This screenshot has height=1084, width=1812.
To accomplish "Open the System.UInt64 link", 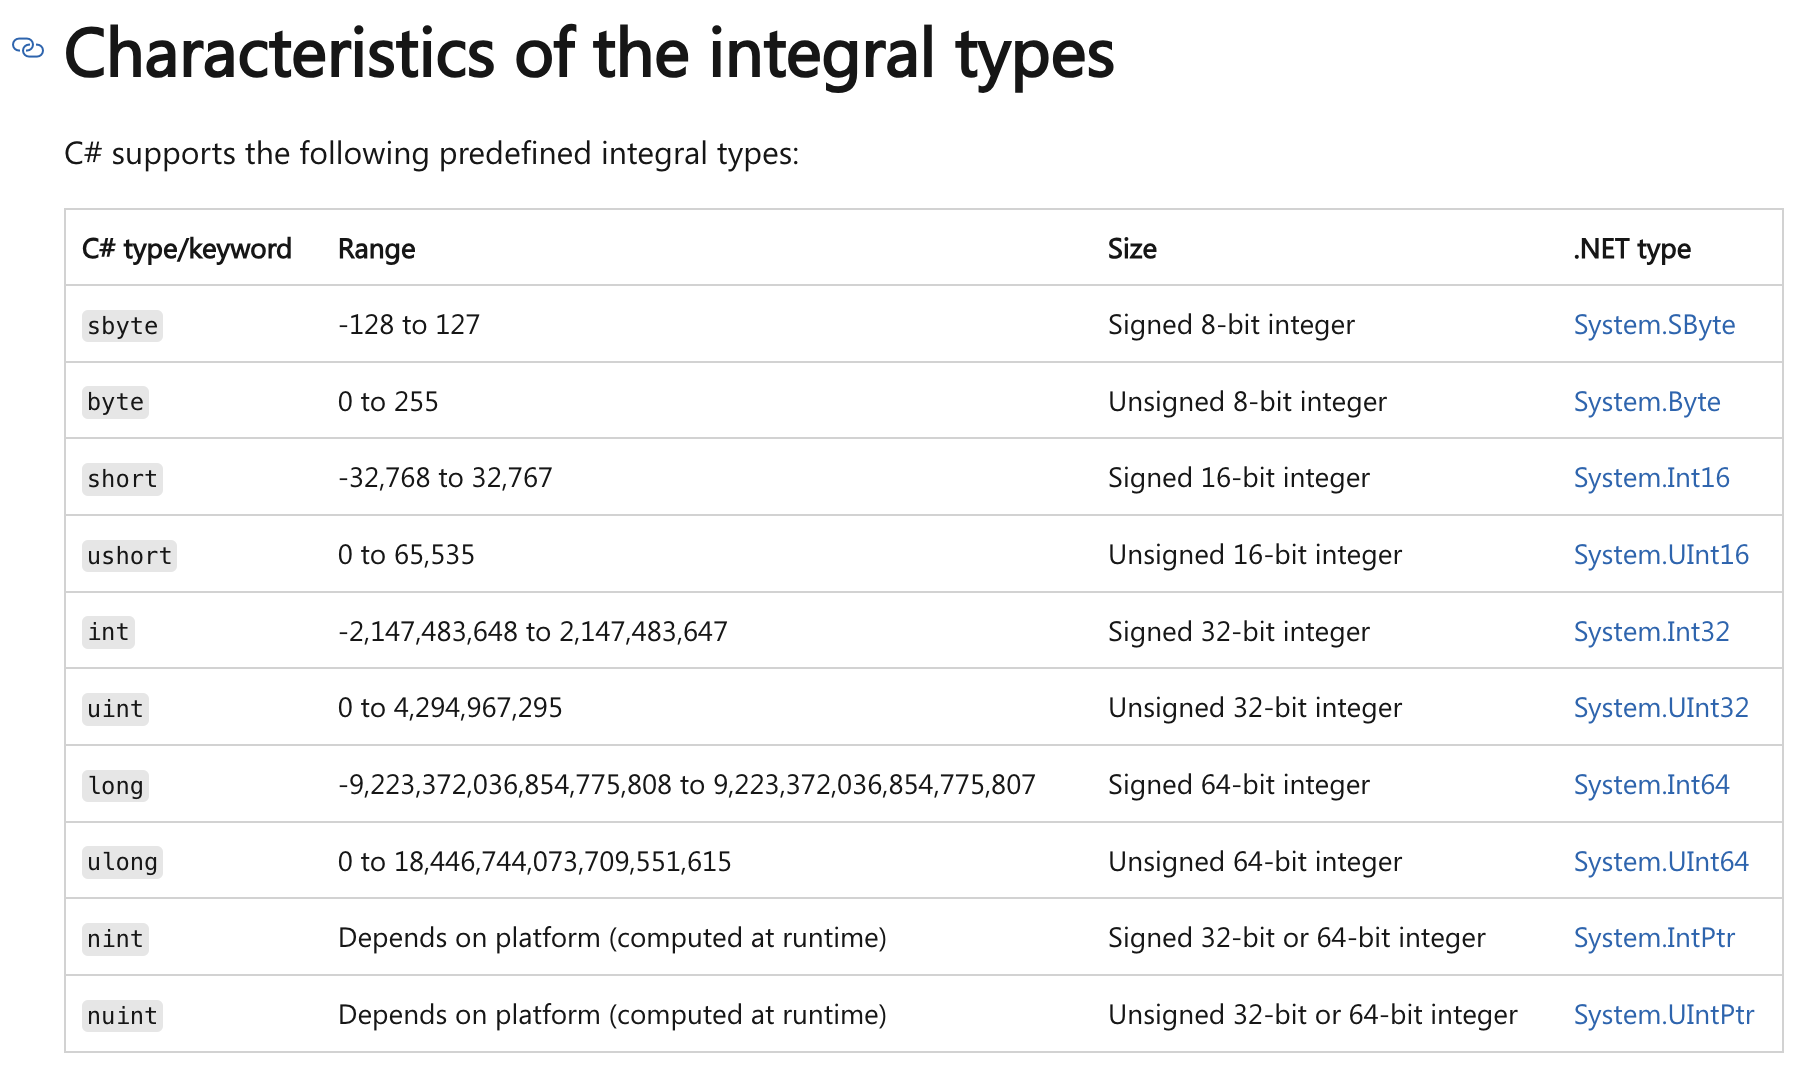I will (x=1661, y=862).
